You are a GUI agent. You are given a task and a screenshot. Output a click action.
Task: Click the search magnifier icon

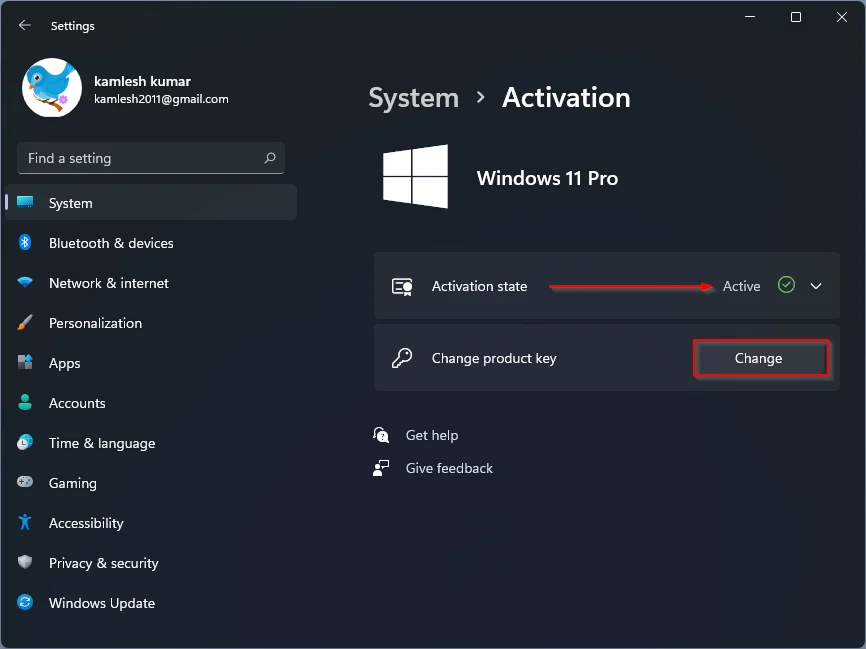pos(270,158)
